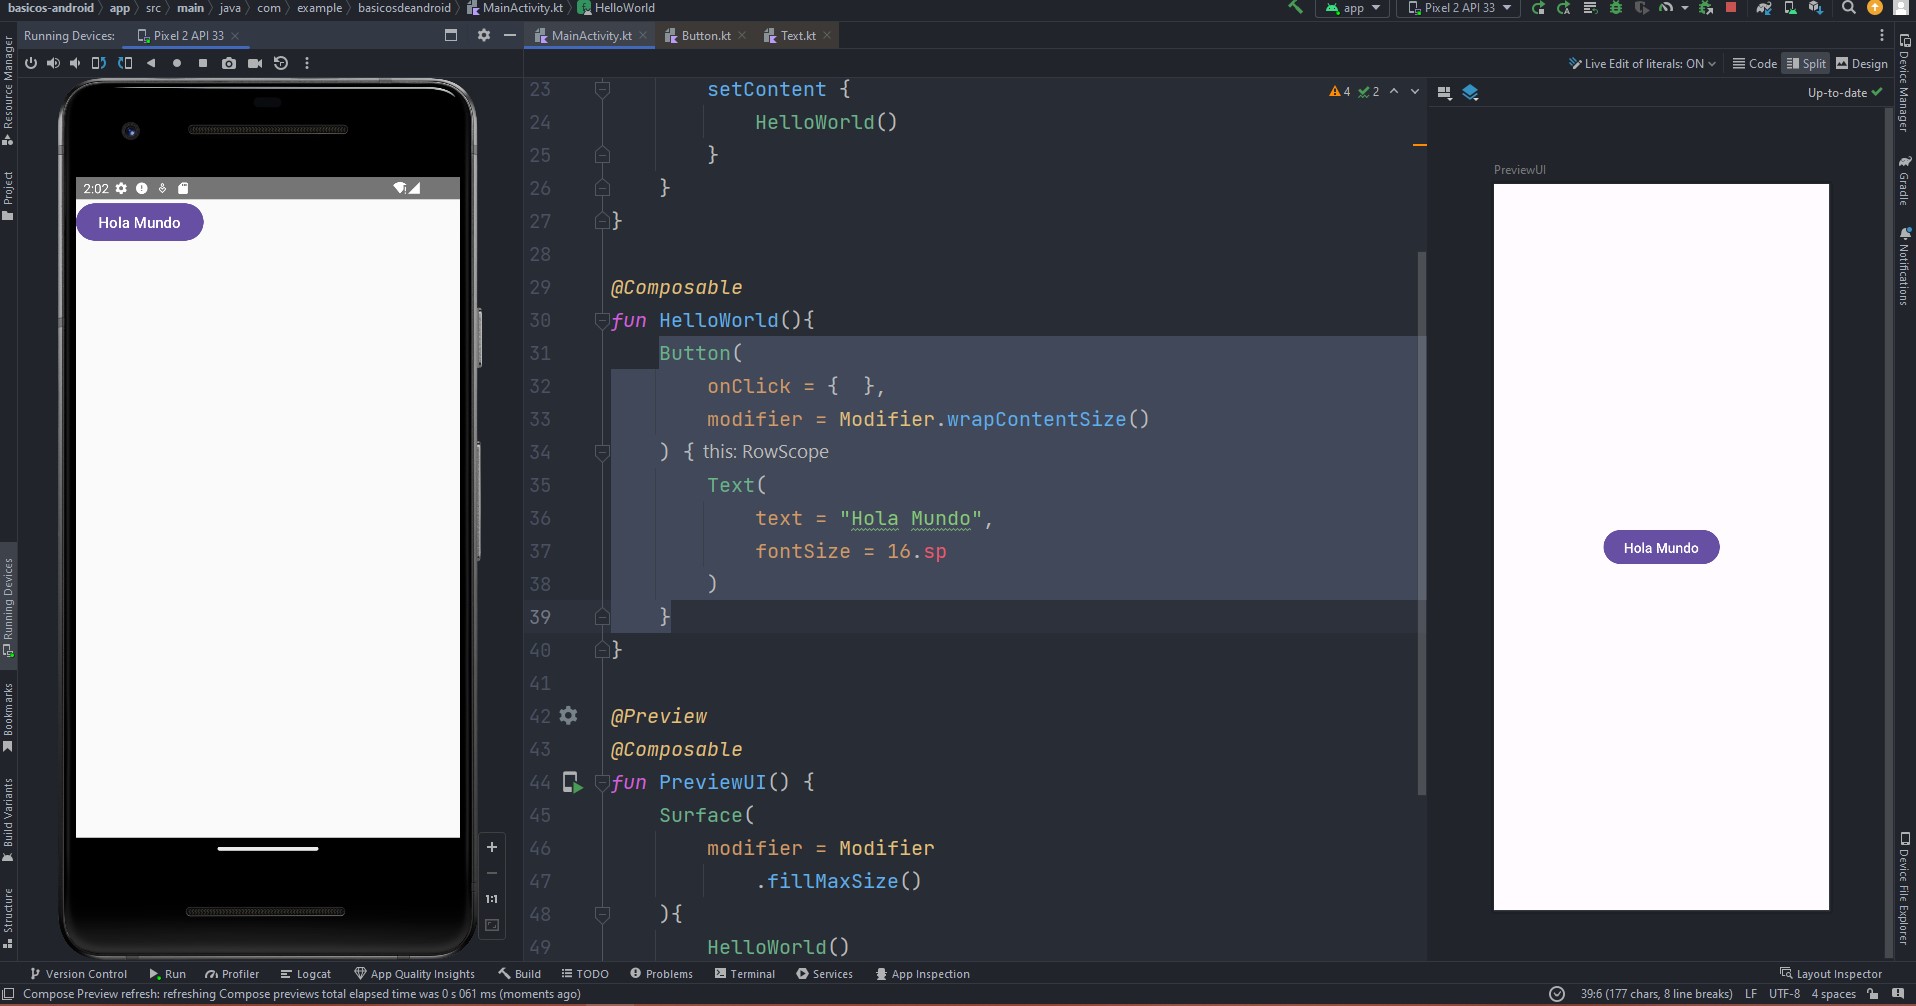Open the Pixel 2 API 33 device dropdown

[1459, 8]
